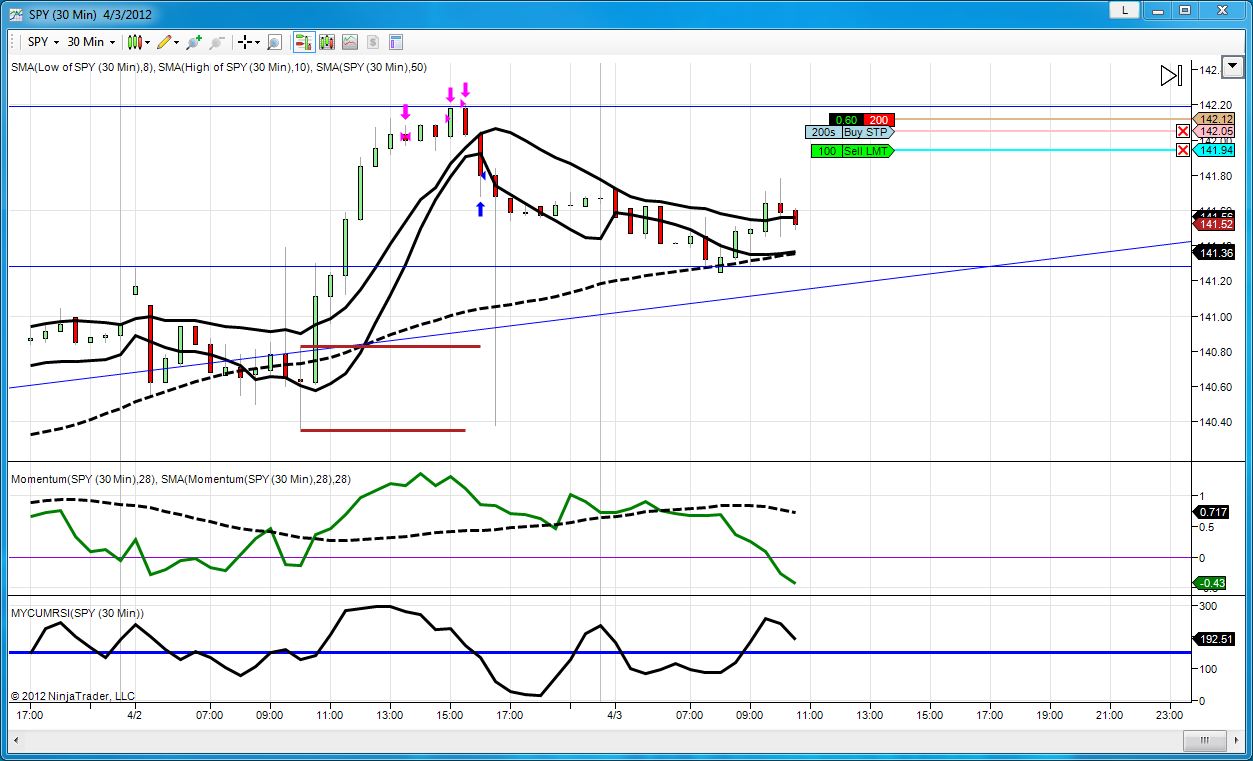Click the 4/3 date label on time axis
Screen dimensions: 1253x761
[x=615, y=715]
